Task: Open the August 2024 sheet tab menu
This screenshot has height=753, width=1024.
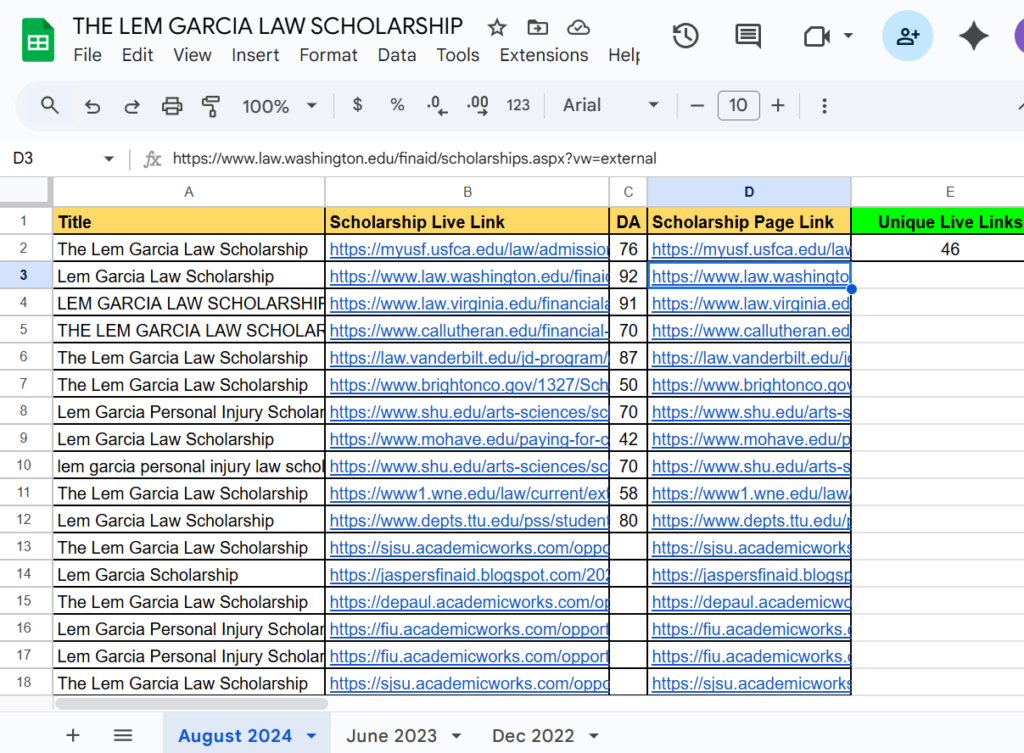Action: [311, 736]
